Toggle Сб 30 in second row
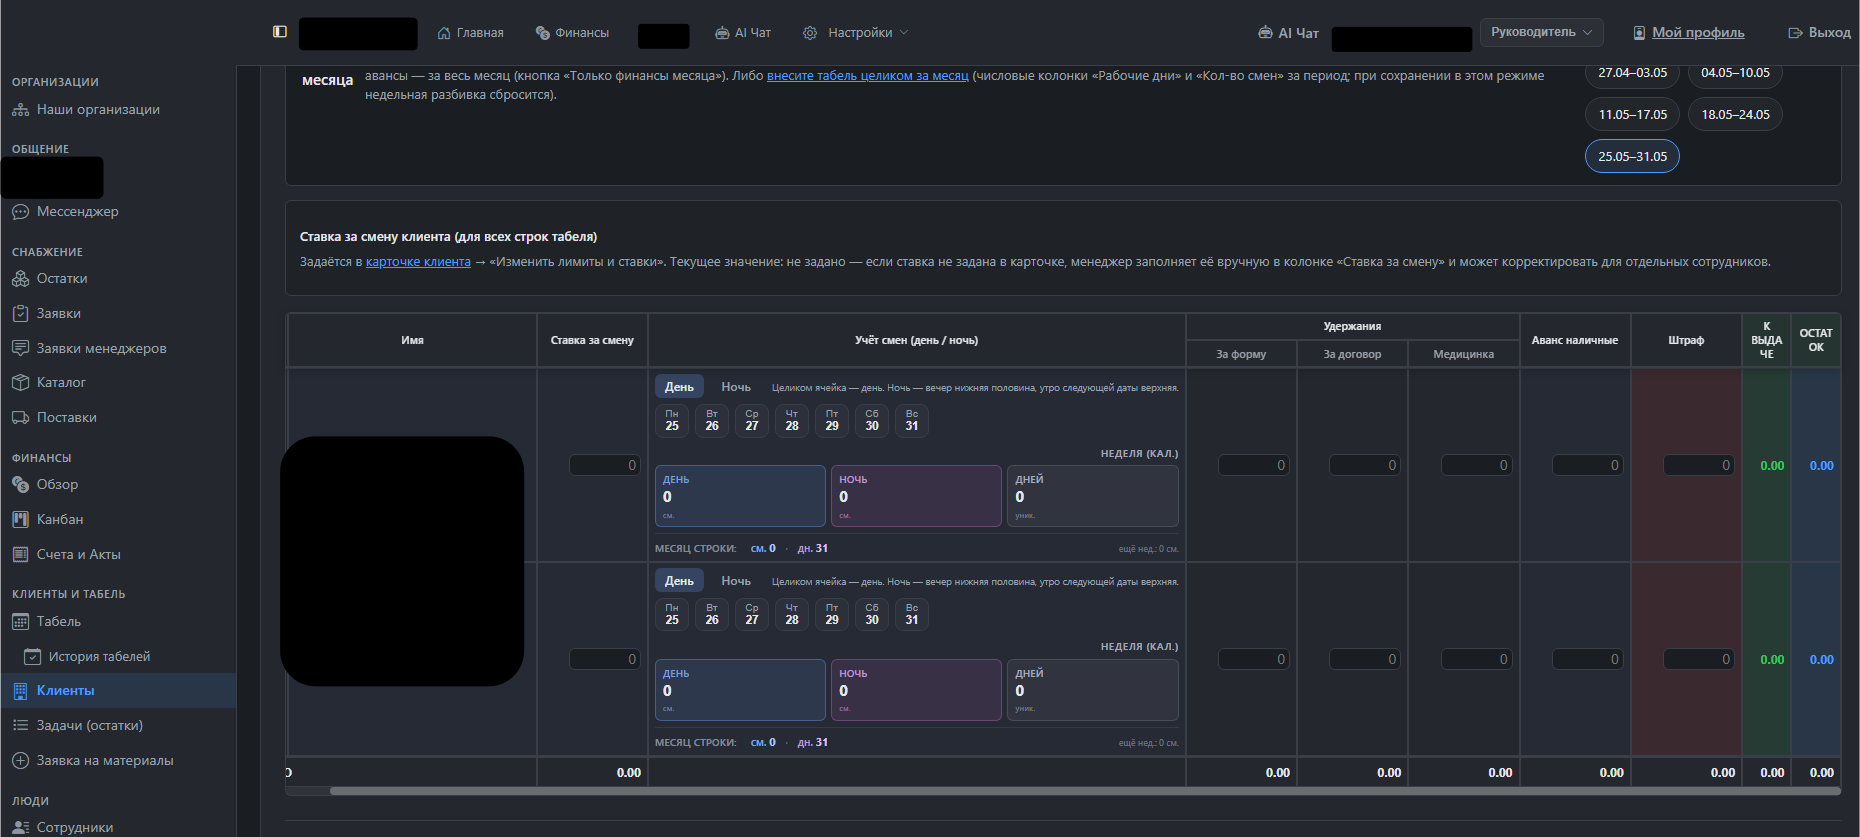 (872, 615)
